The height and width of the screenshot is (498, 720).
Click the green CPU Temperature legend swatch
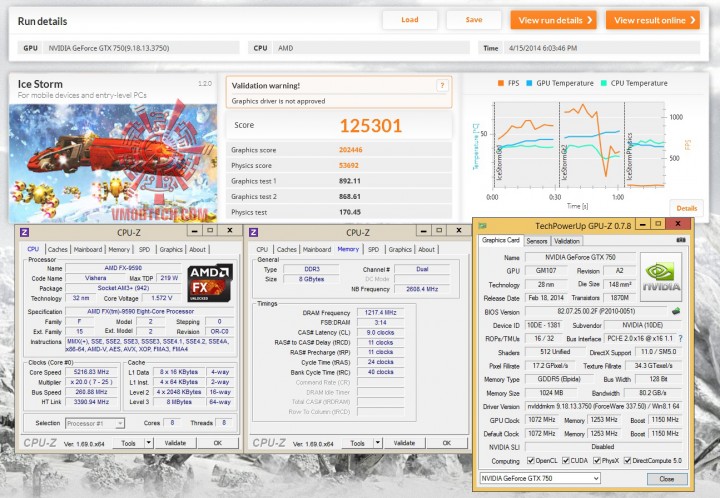tap(603, 83)
